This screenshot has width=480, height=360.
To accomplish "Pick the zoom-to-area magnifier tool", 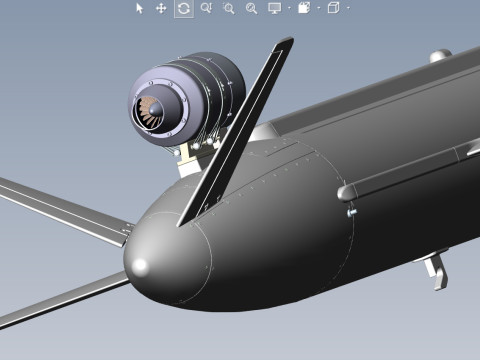I will pyautogui.click(x=229, y=8).
